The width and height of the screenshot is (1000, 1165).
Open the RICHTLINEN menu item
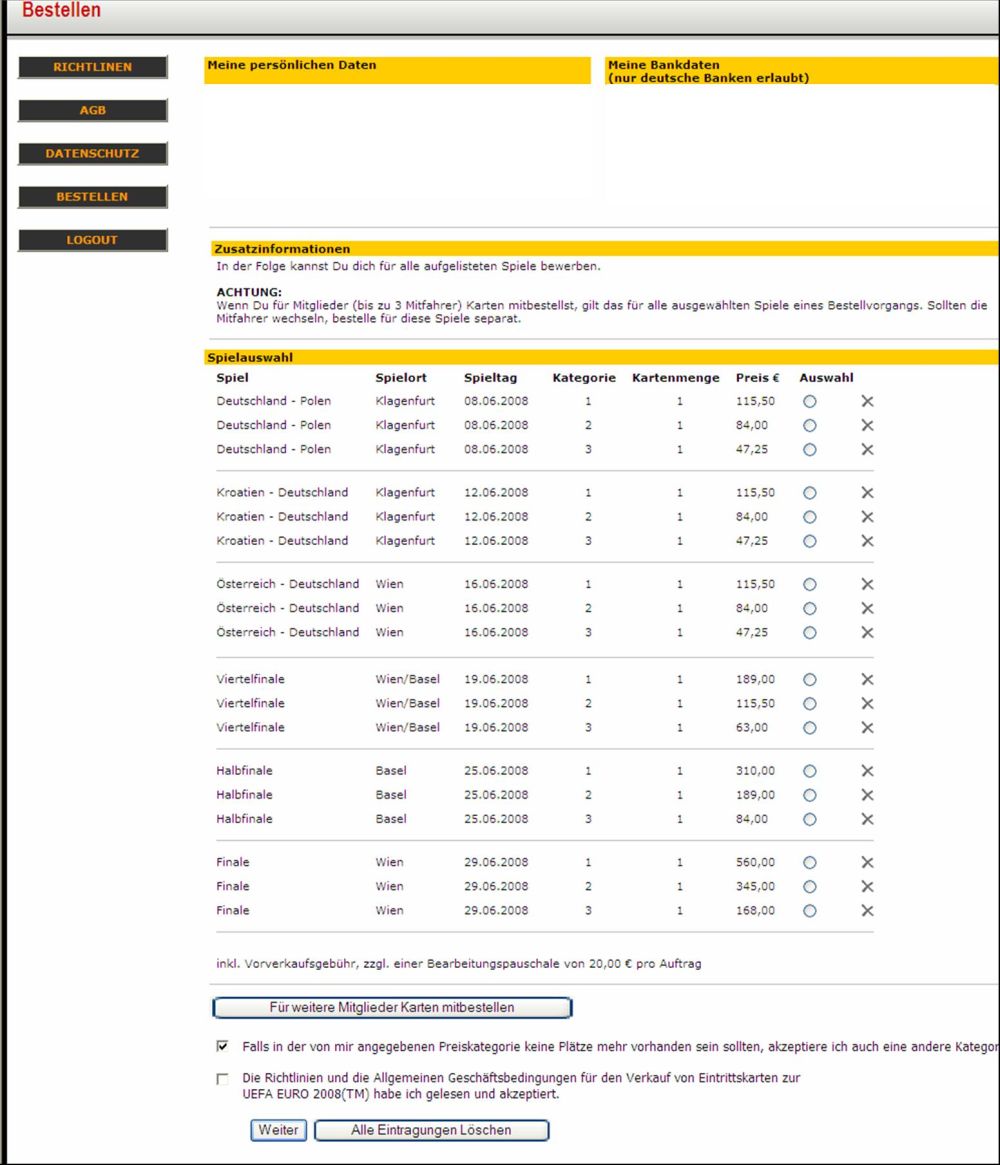click(92, 67)
